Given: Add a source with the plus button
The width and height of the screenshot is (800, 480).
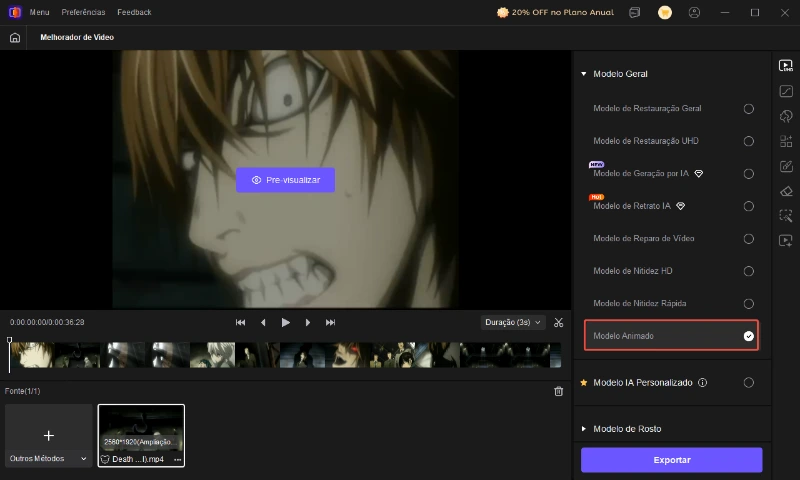Looking at the screenshot, I should (x=49, y=436).
